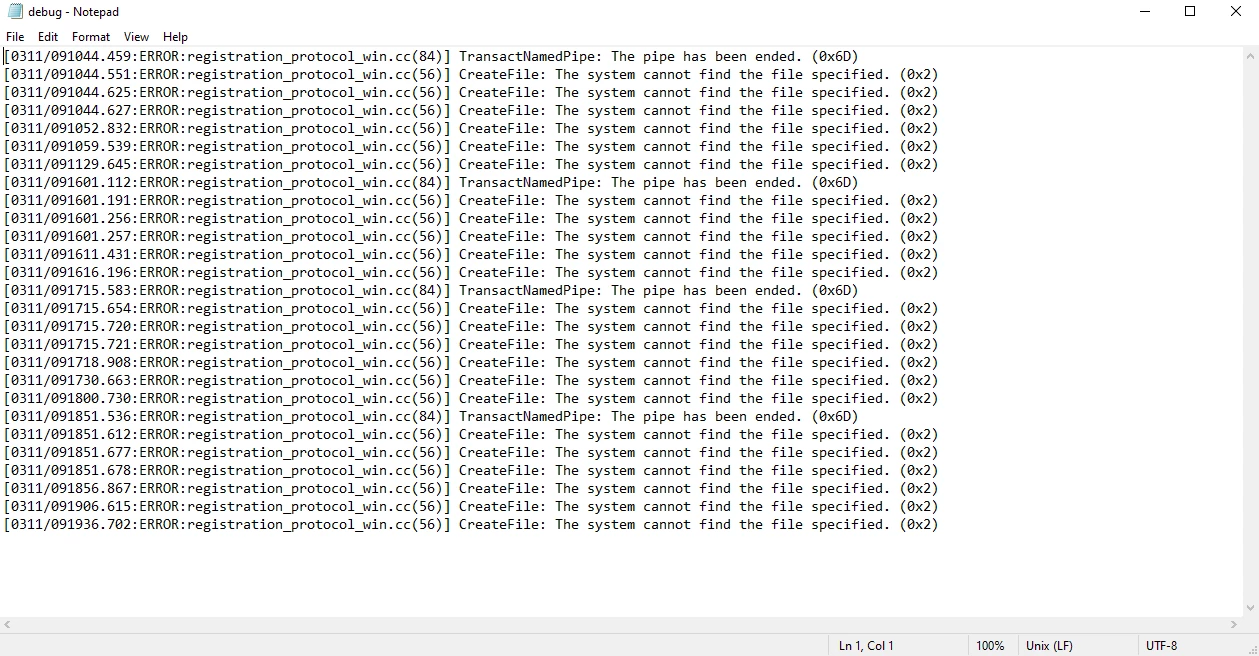
Task: Click the log line timestamped 091715.583
Action: (431, 291)
